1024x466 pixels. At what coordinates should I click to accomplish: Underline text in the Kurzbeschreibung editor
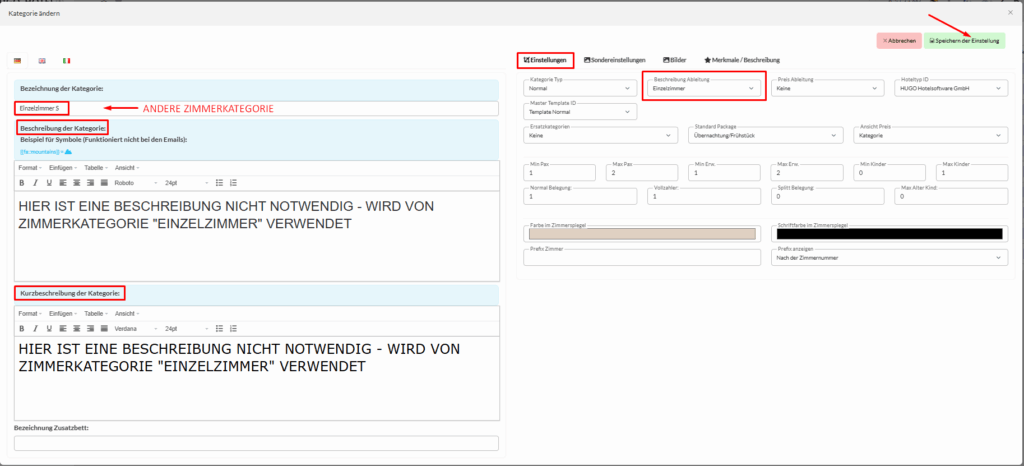48,327
